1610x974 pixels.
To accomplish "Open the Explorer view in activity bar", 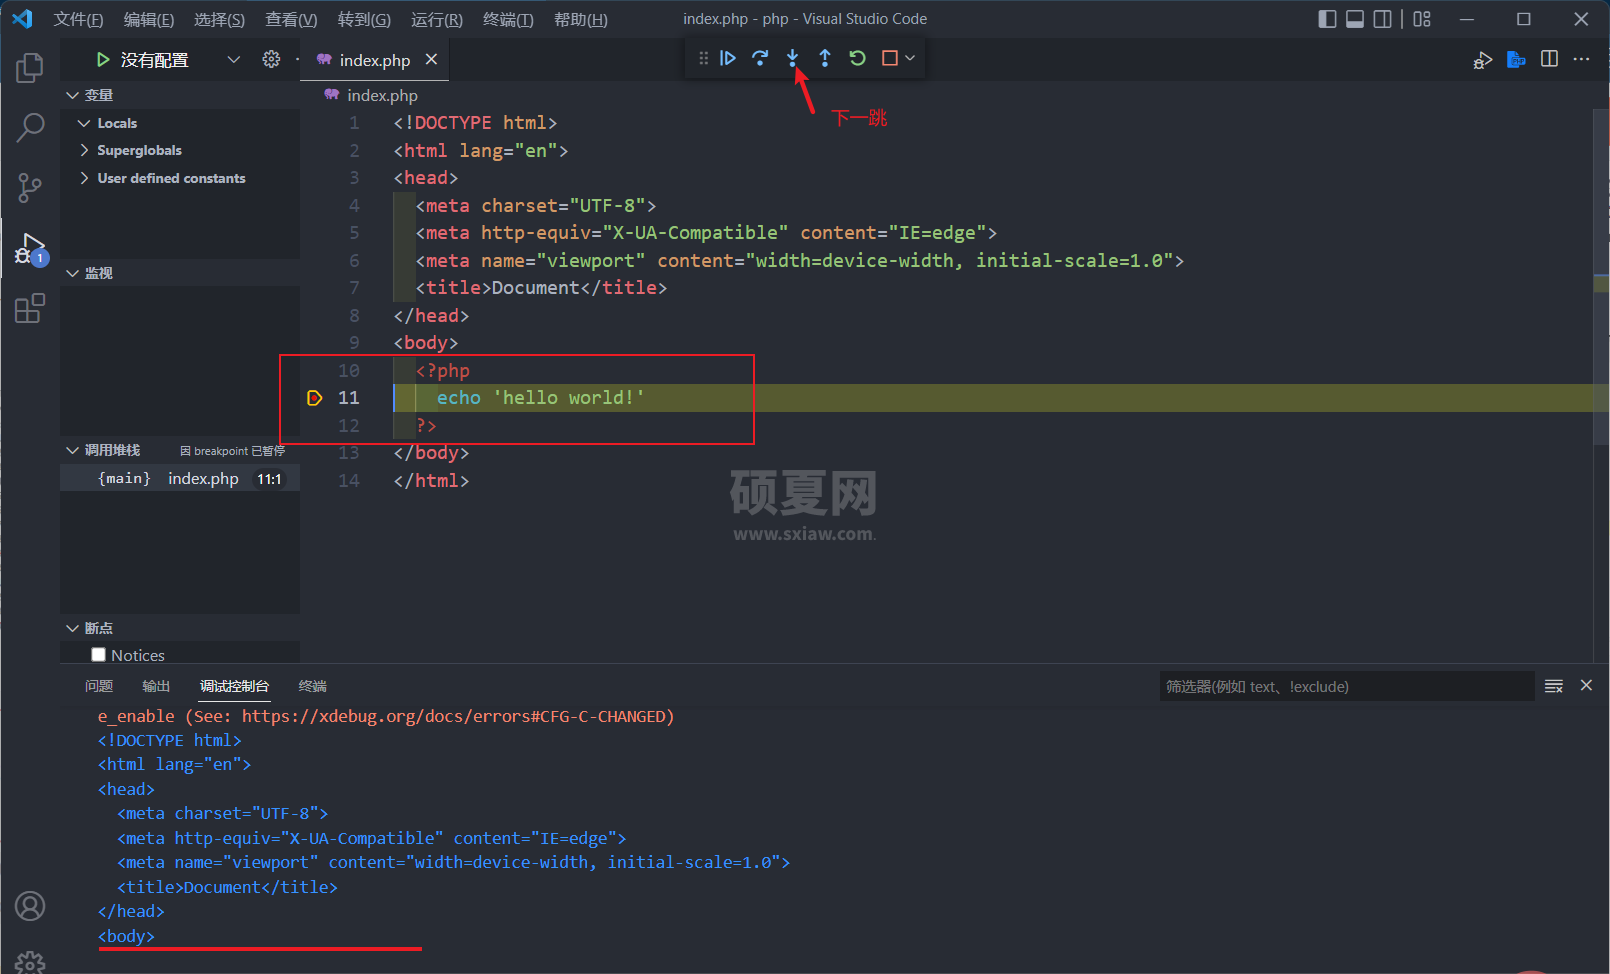I will 30,68.
